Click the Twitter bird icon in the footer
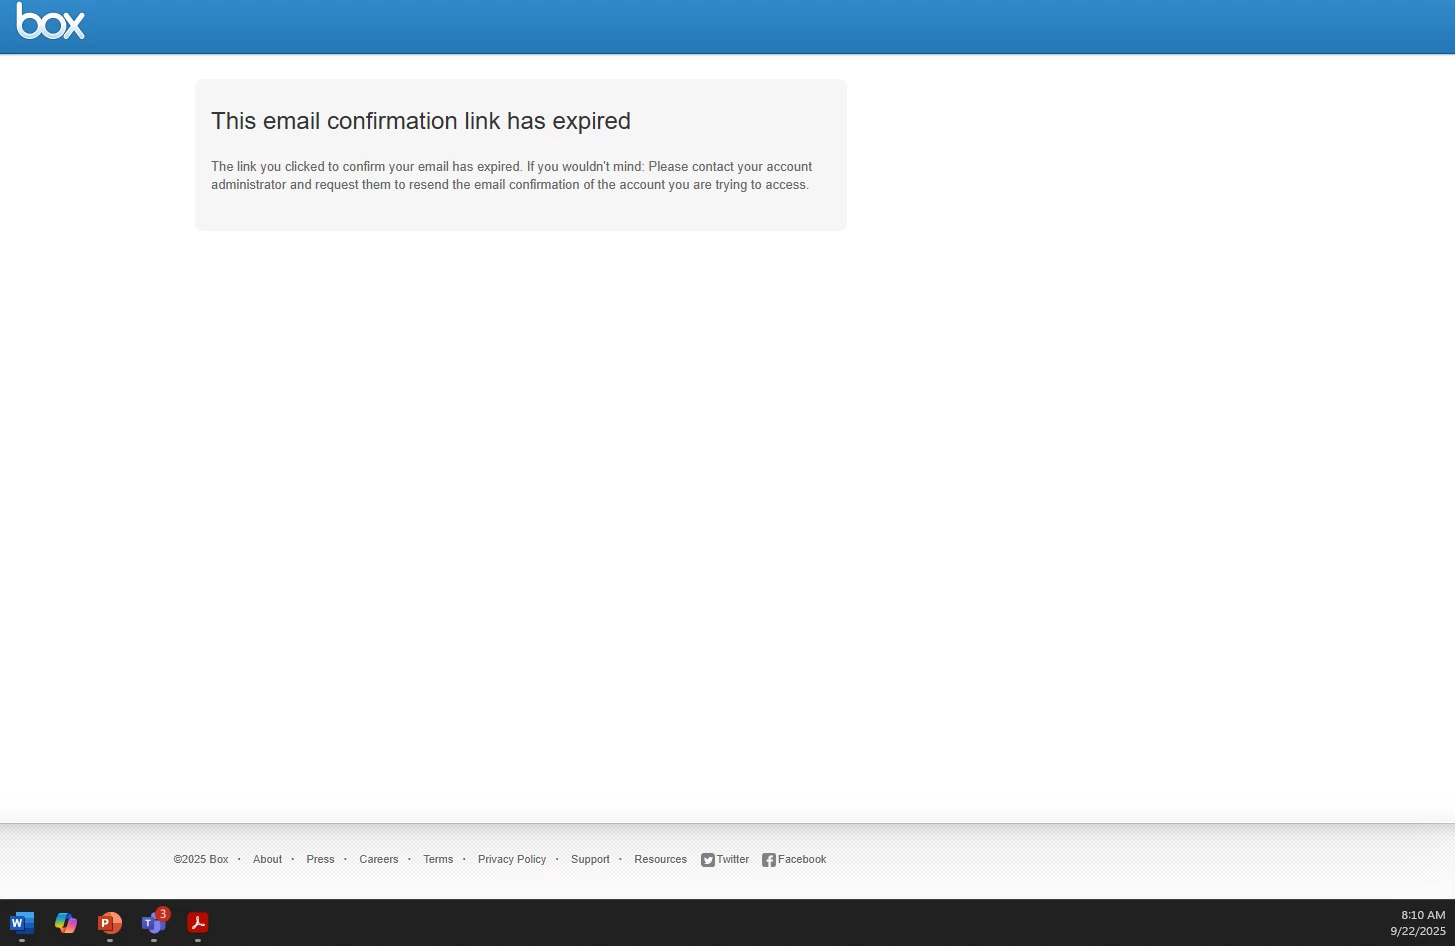The image size is (1455, 946). [x=708, y=860]
